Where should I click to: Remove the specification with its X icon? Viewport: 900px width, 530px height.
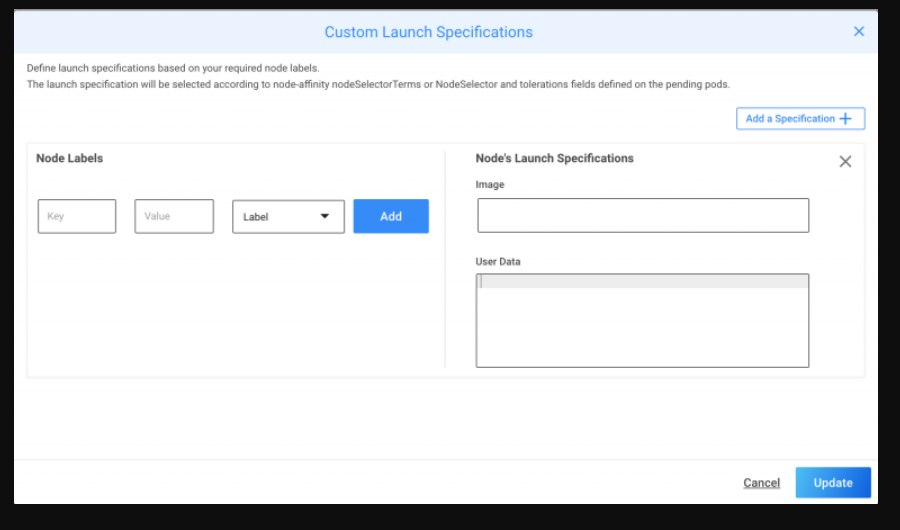pos(845,161)
